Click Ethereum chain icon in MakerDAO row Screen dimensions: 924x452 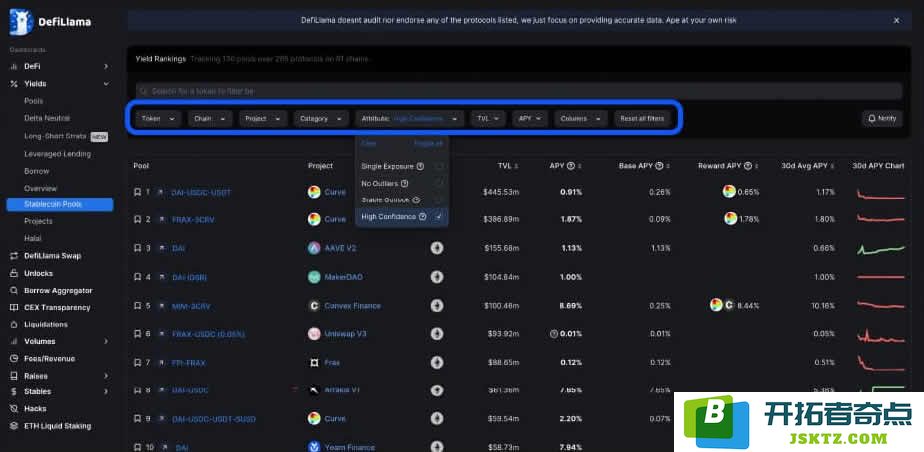437,277
